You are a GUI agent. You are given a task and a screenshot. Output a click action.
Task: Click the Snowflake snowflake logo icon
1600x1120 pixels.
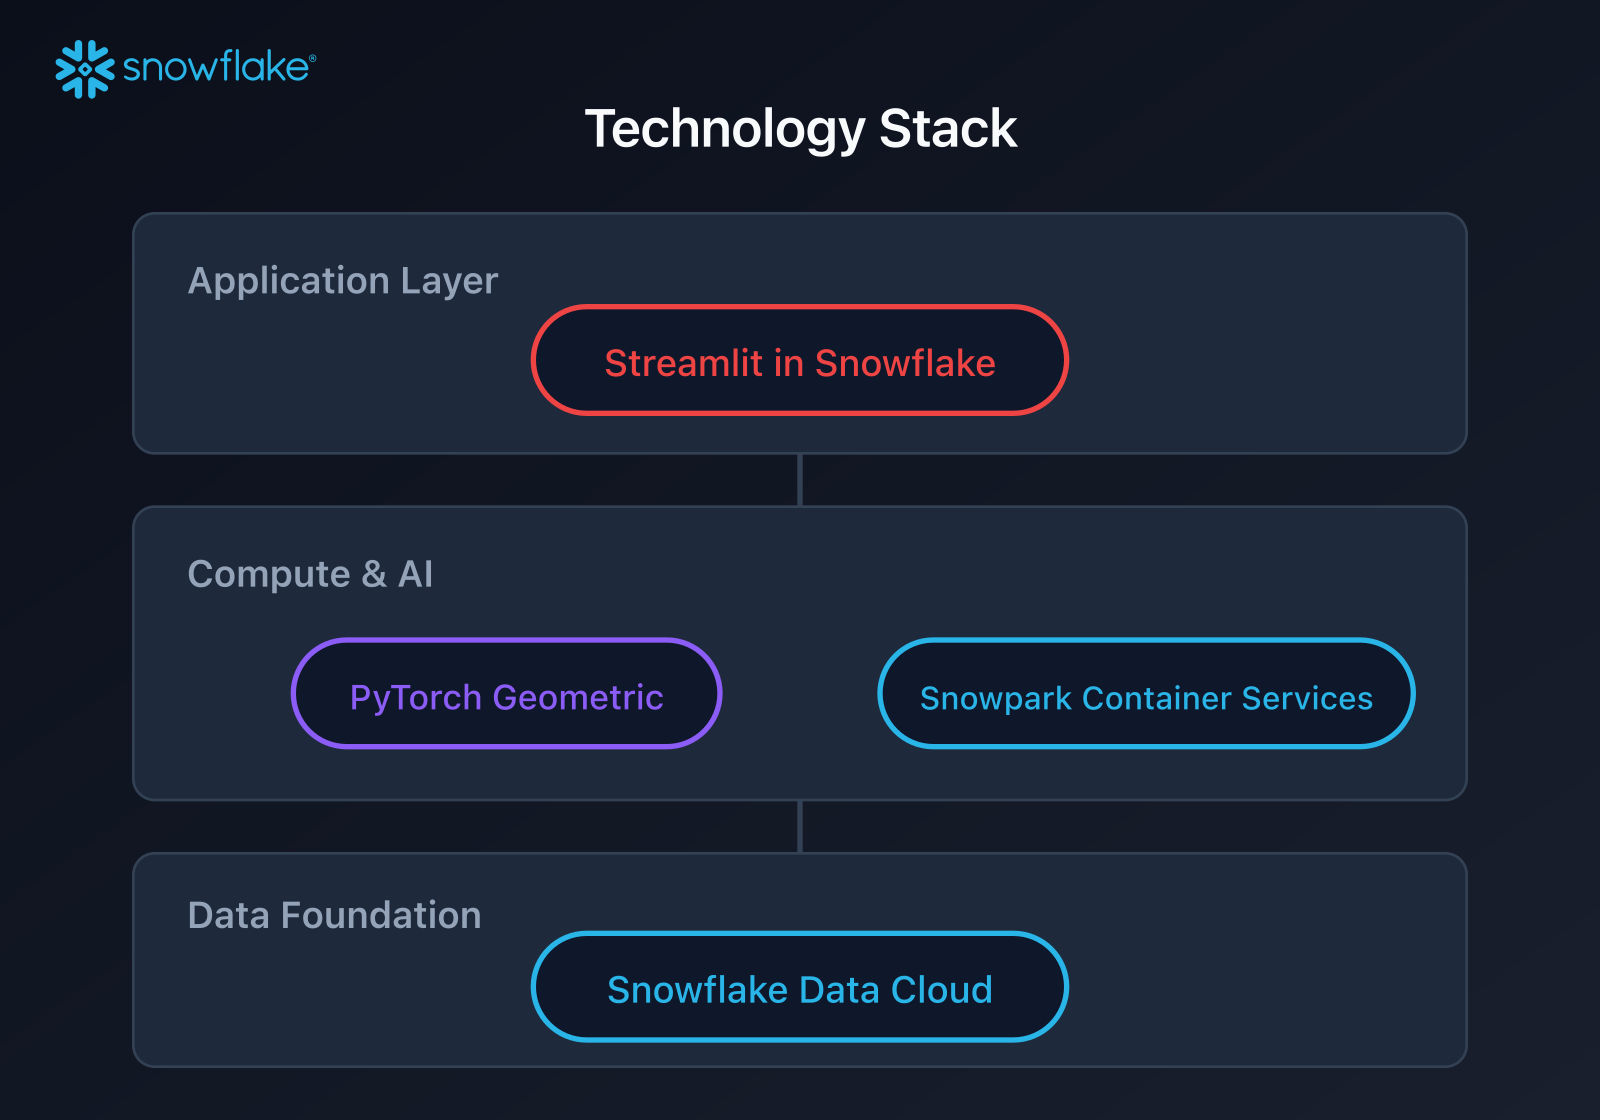(x=85, y=69)
